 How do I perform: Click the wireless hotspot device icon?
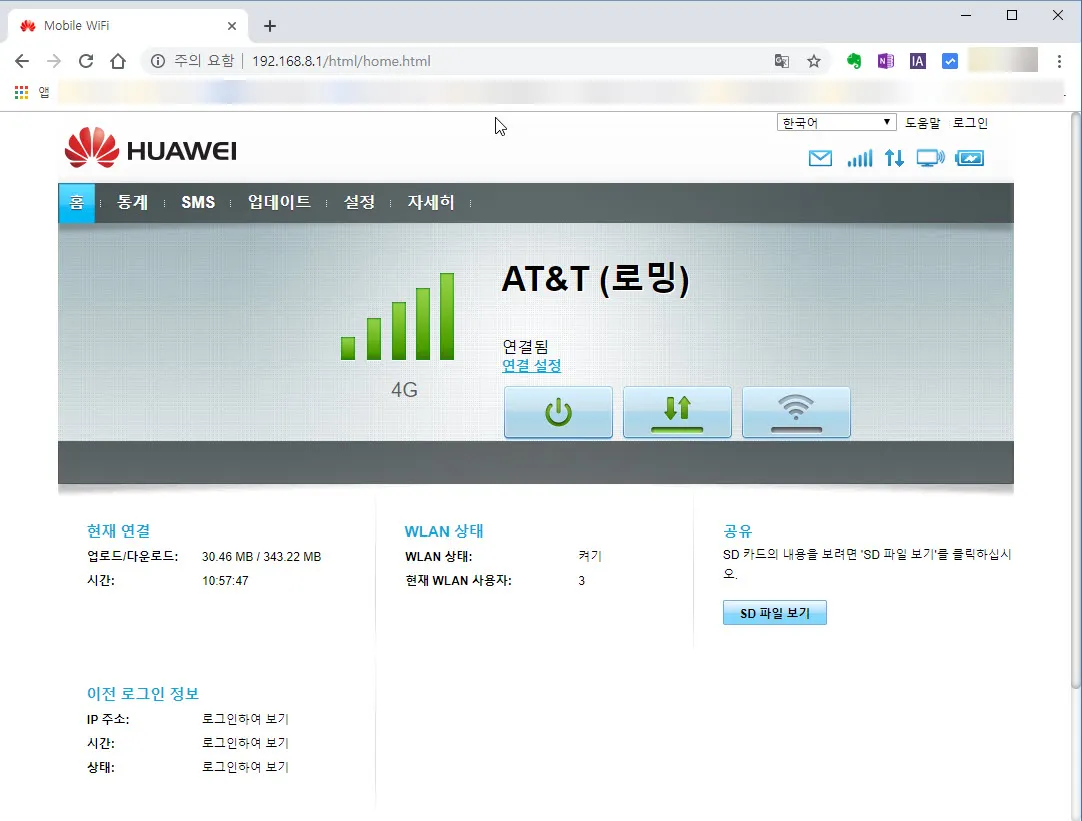point(930,158)
